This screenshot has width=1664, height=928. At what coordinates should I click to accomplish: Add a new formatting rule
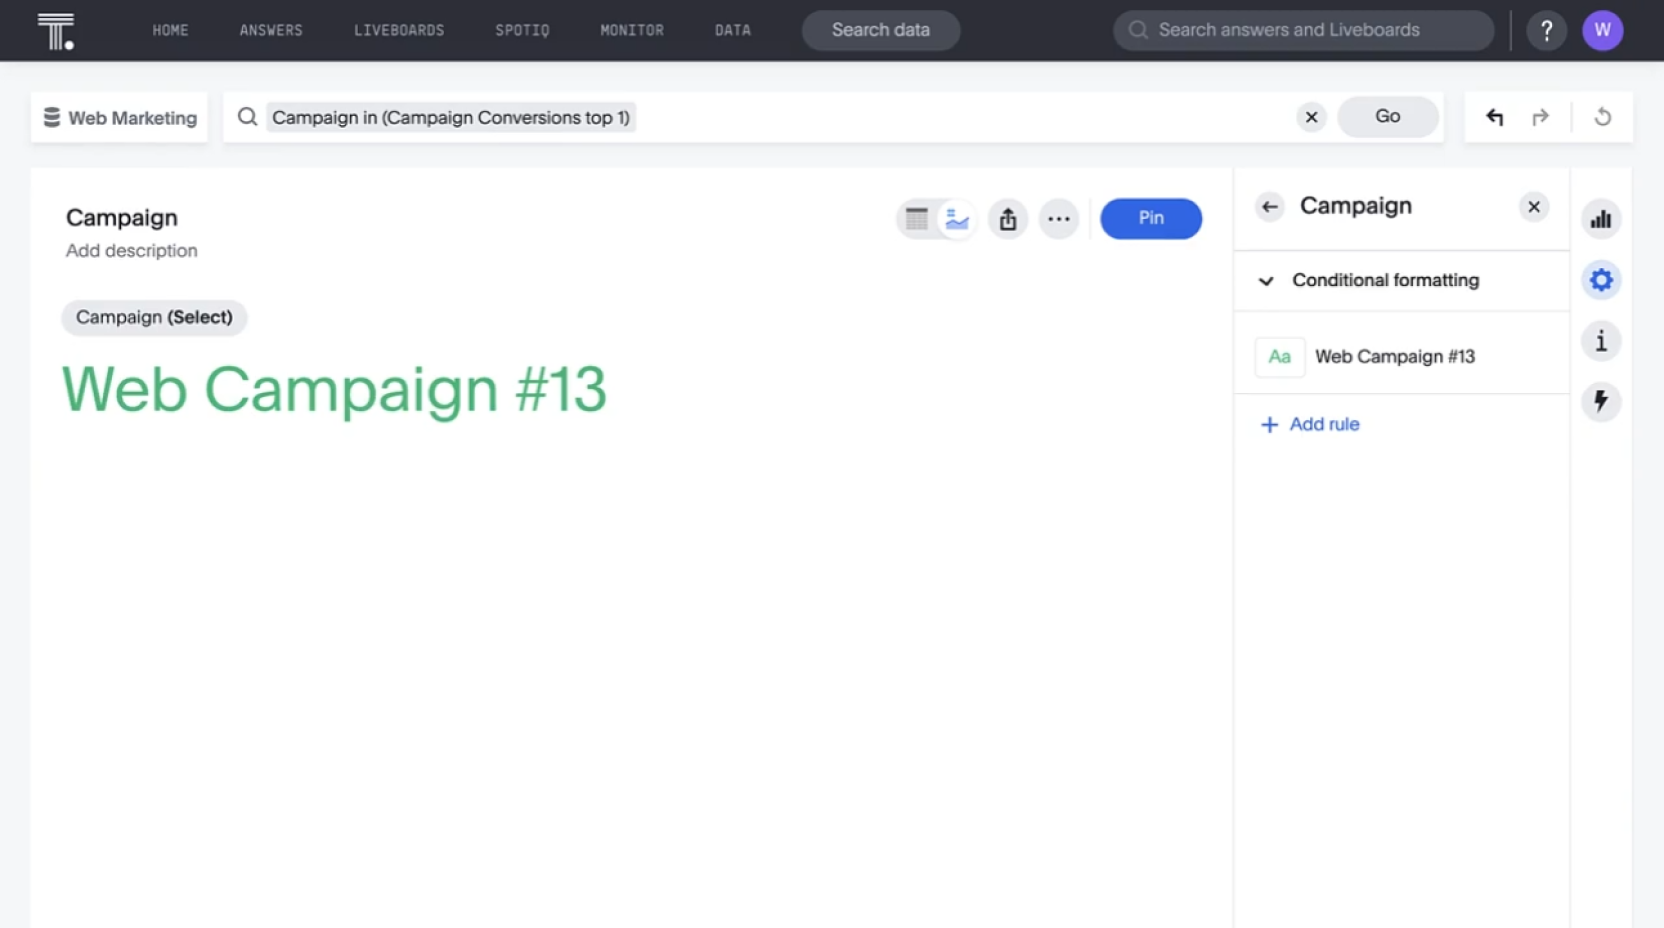click(x=1309, y=424)
